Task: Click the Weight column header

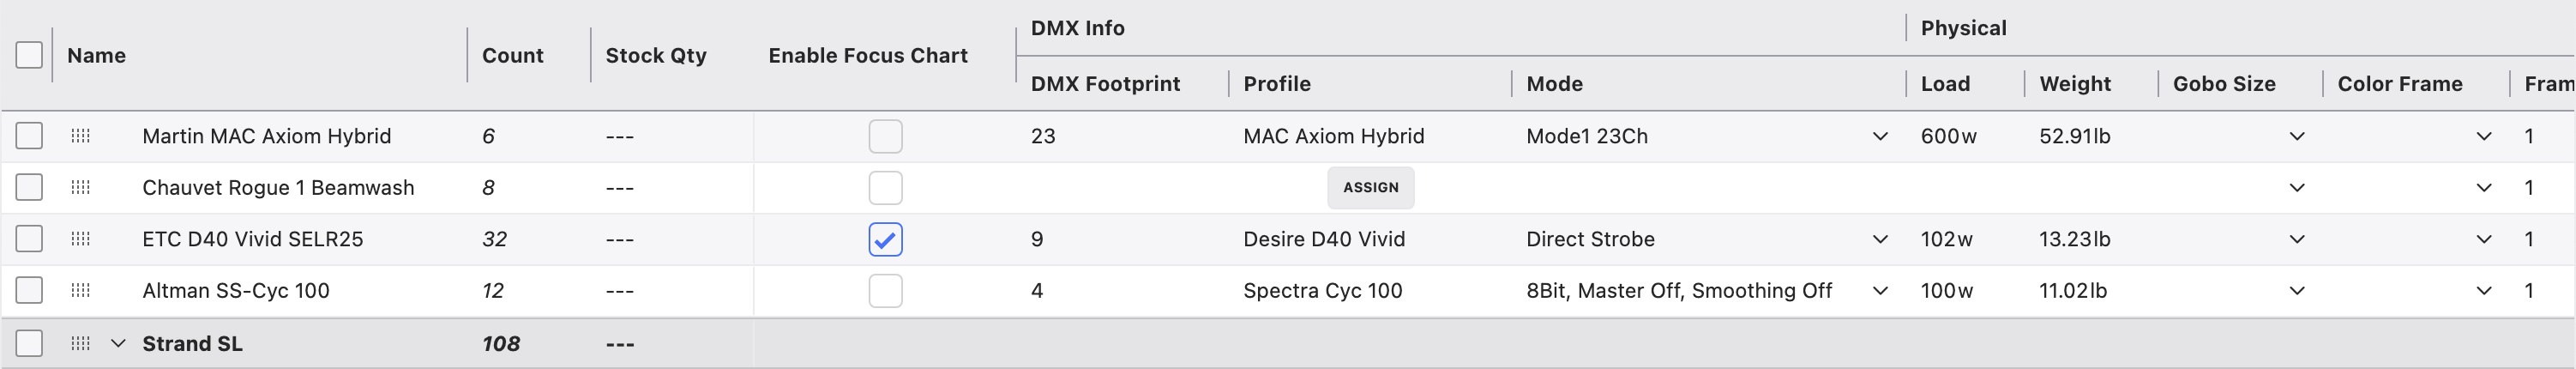Action: [2074, 84]
